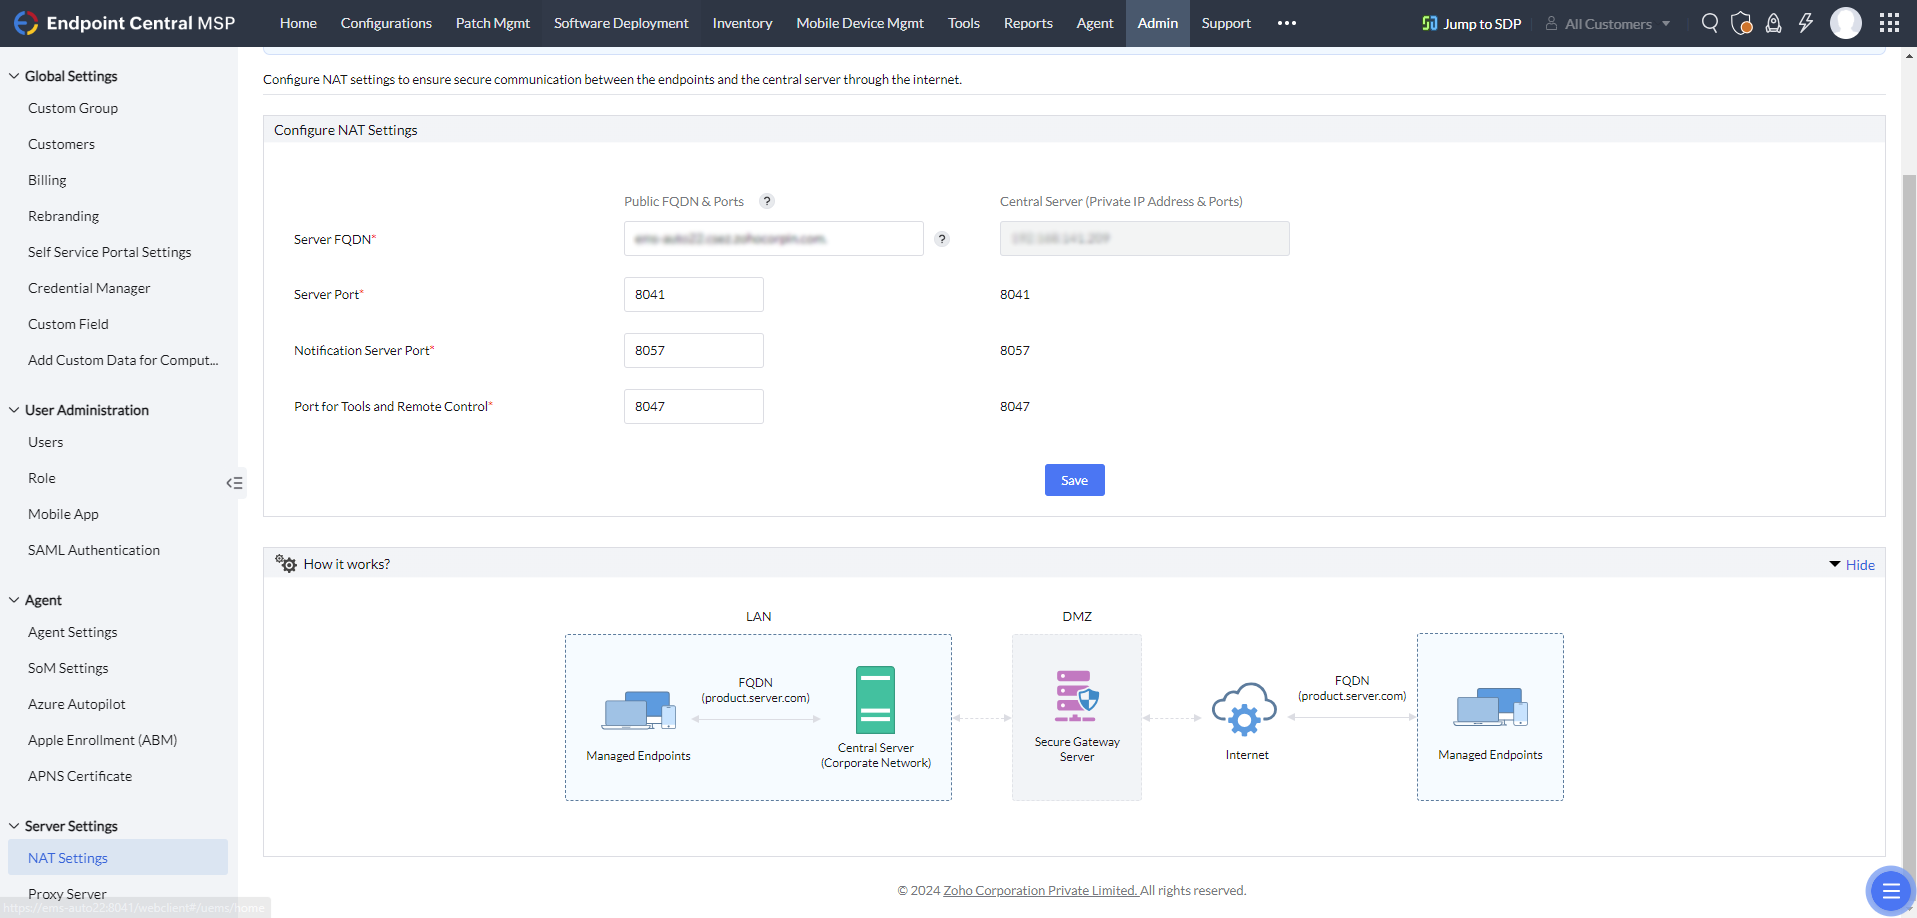Open the Home tab
The image size is (1917, 918).
[x=298, y=23]
